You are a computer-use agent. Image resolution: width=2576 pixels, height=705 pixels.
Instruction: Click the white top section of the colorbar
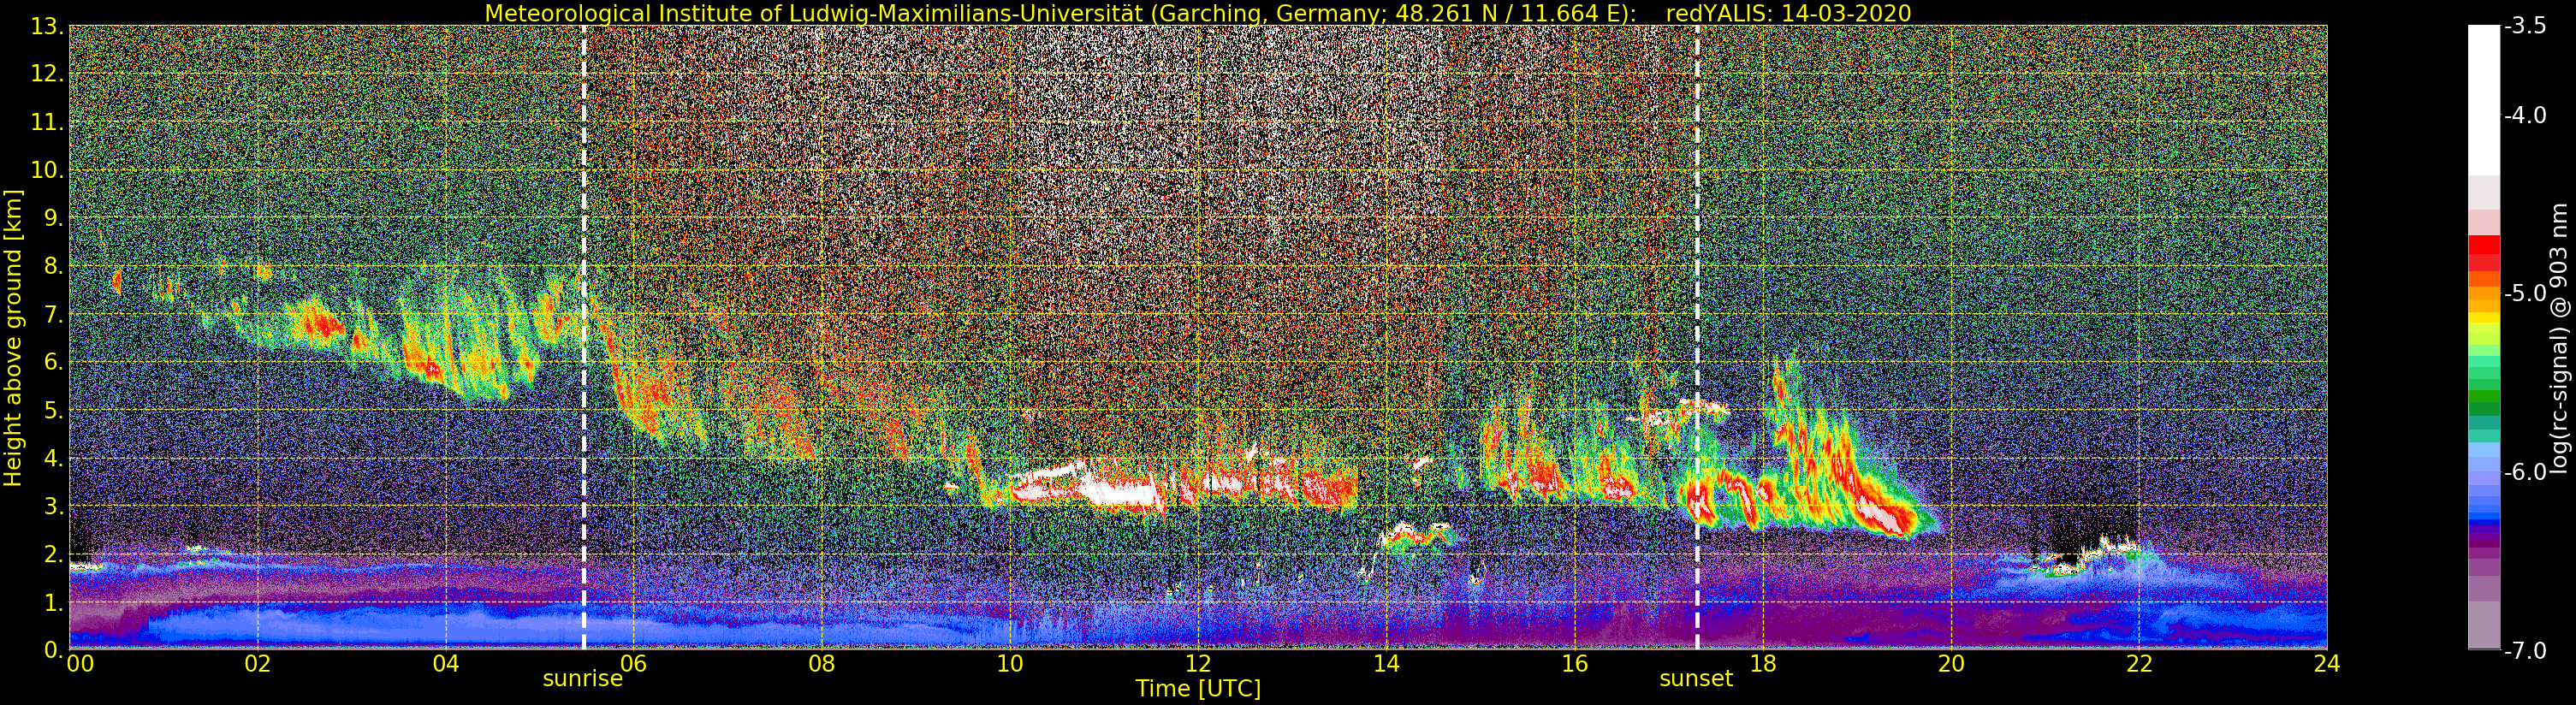tap(2484, 100)
